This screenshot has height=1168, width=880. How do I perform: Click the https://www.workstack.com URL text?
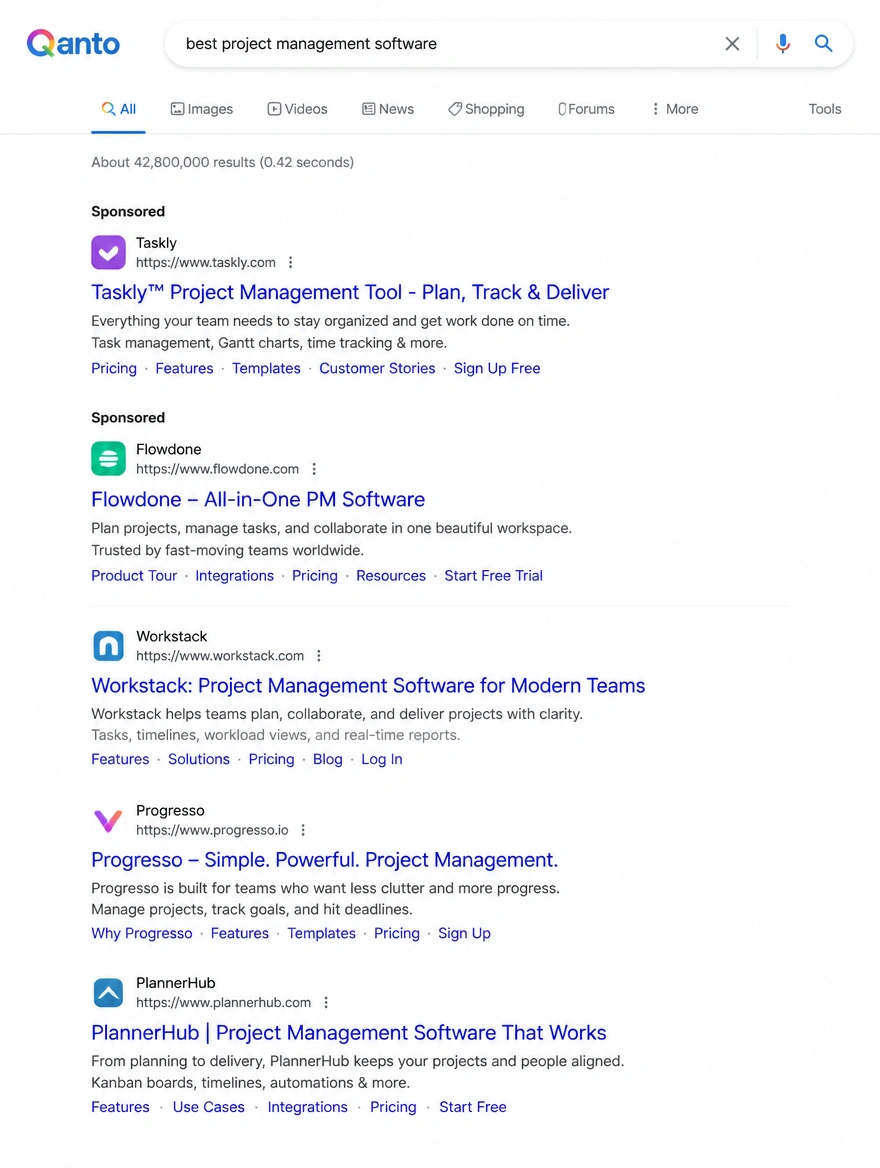220,656
